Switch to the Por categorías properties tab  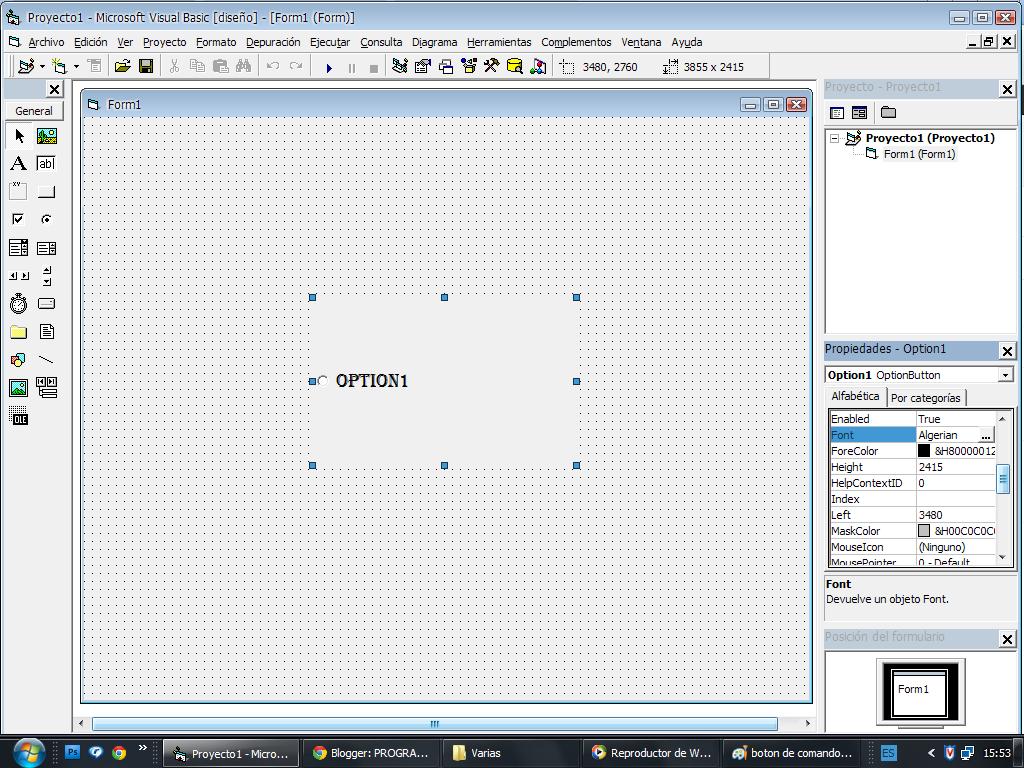[926, 397]
